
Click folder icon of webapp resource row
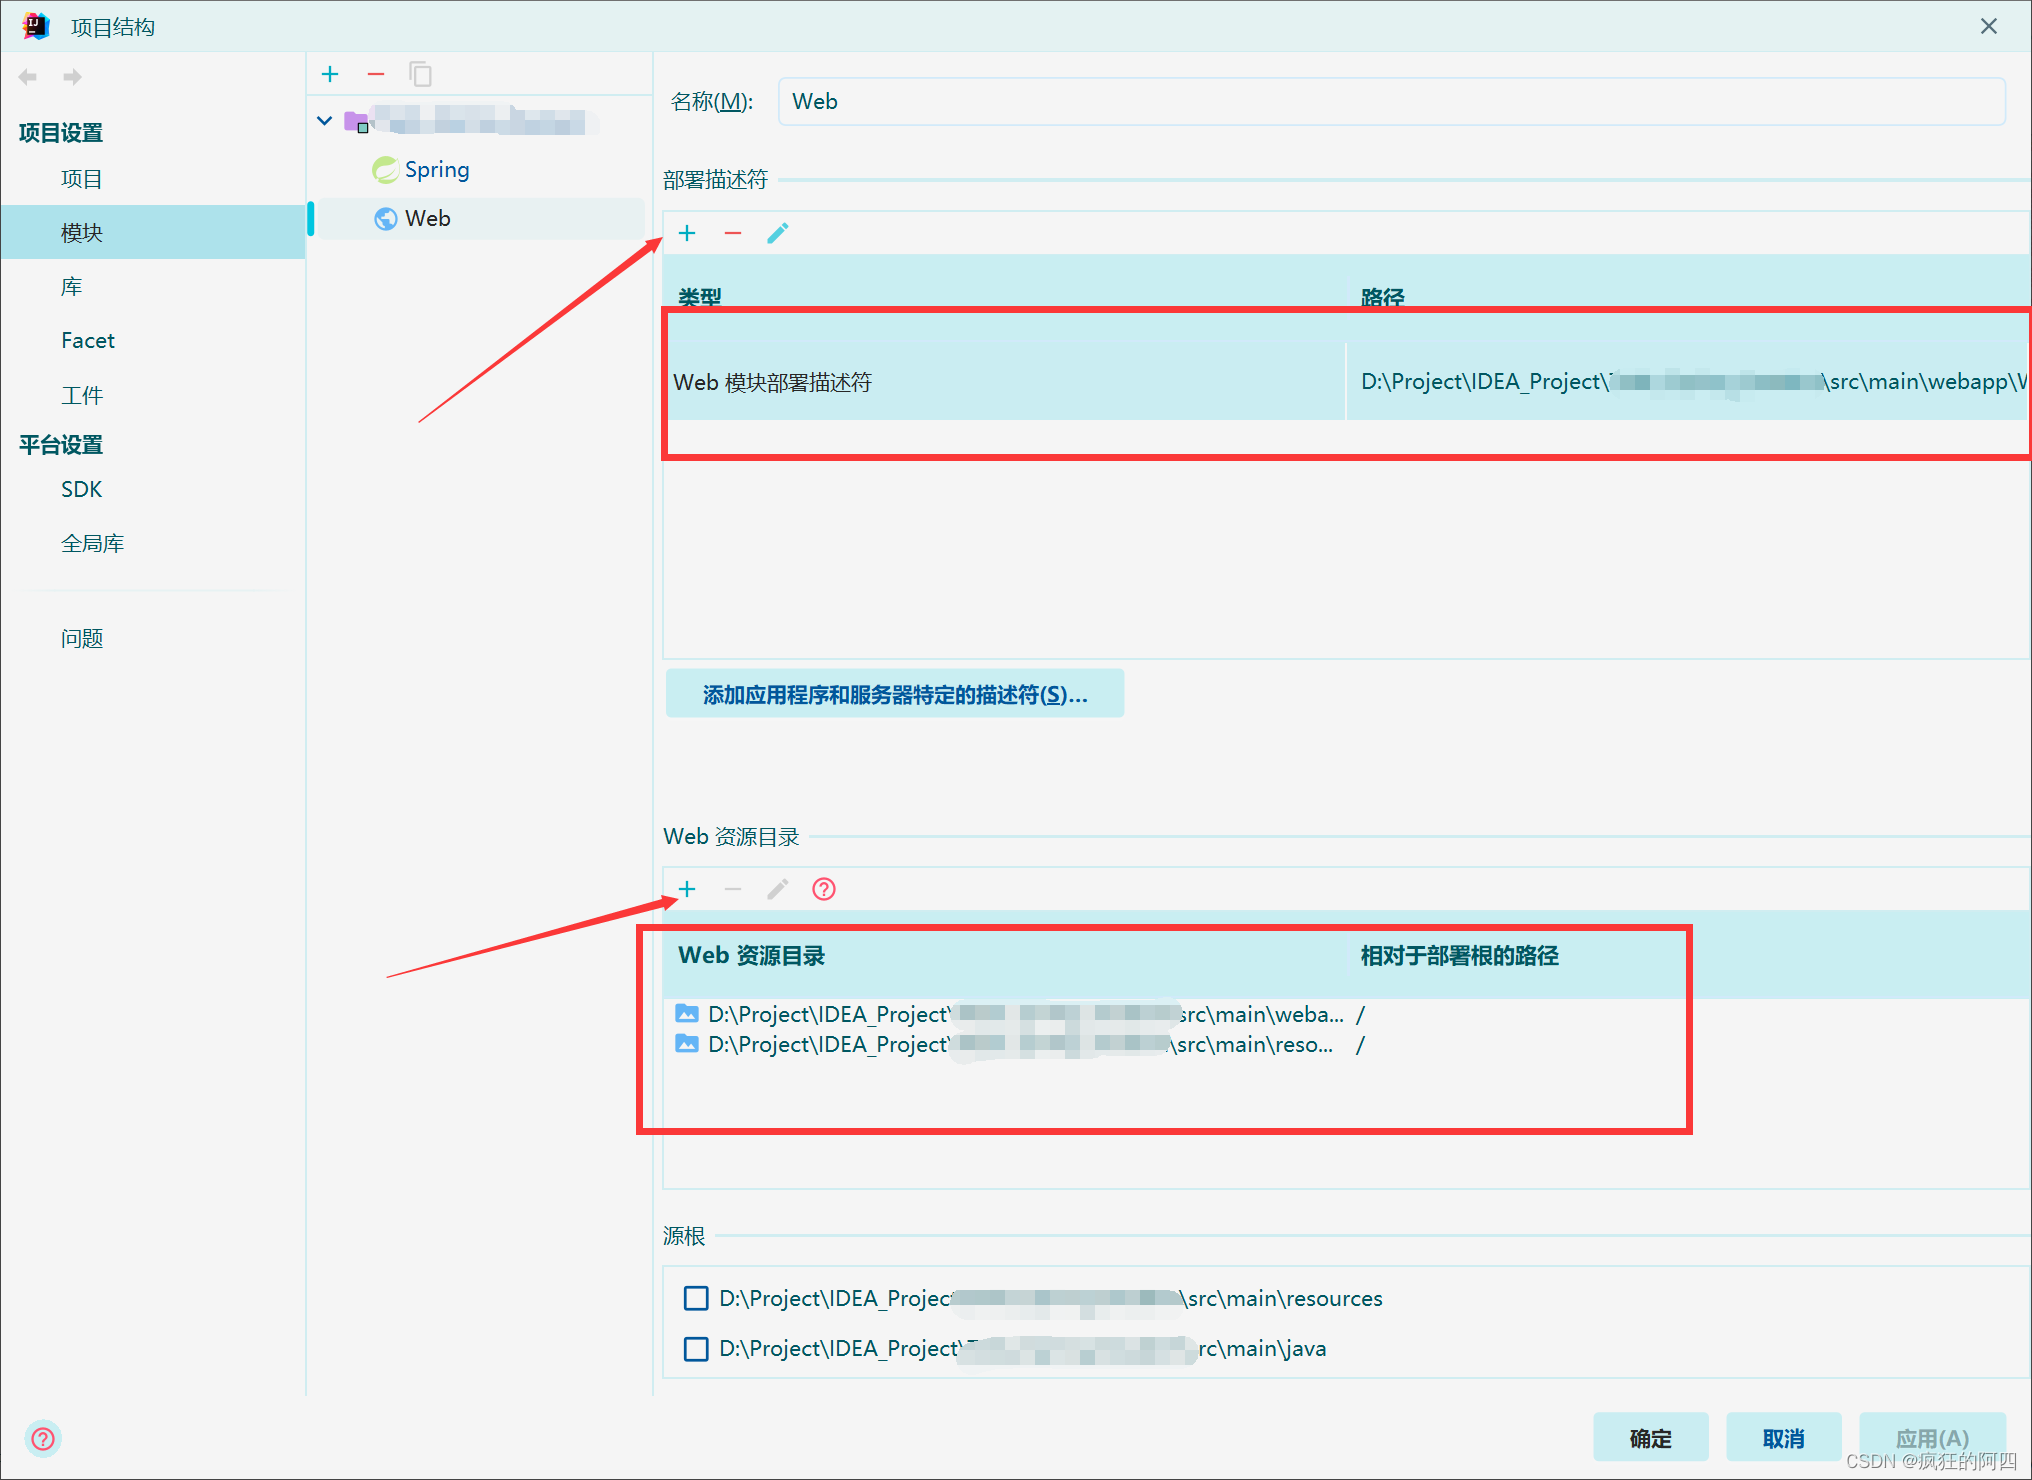(687, 1014)
